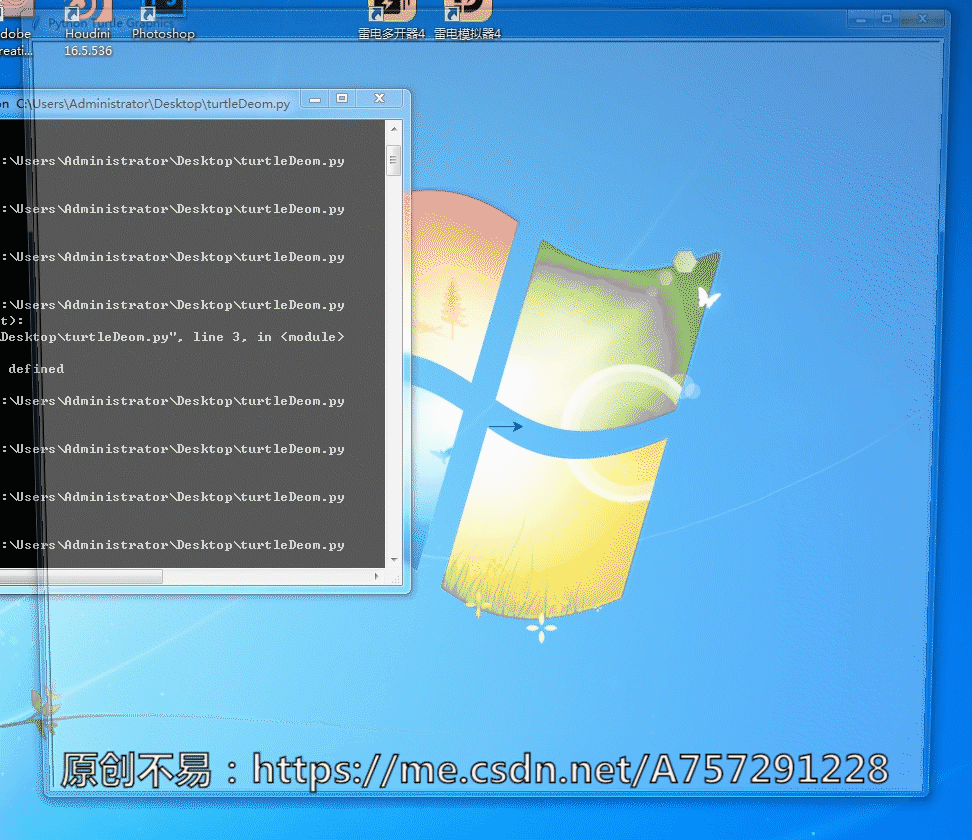
Task: Click the Python Turtle Graphics window title
Action: coord(112,24)
